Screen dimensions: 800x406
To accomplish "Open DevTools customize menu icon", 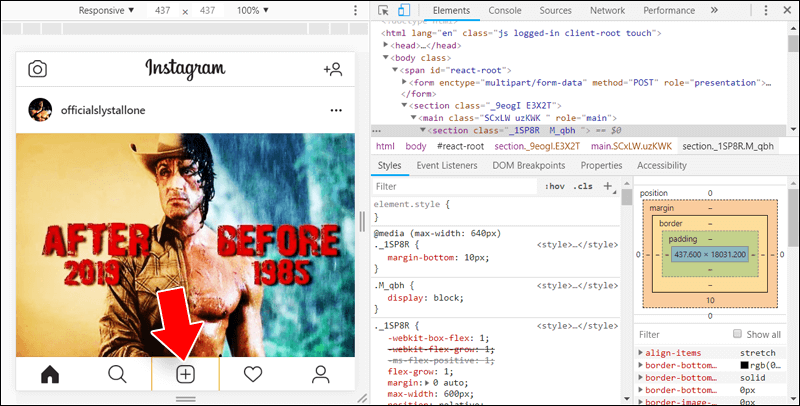I will pyautogui.click(x=765, y=10).
